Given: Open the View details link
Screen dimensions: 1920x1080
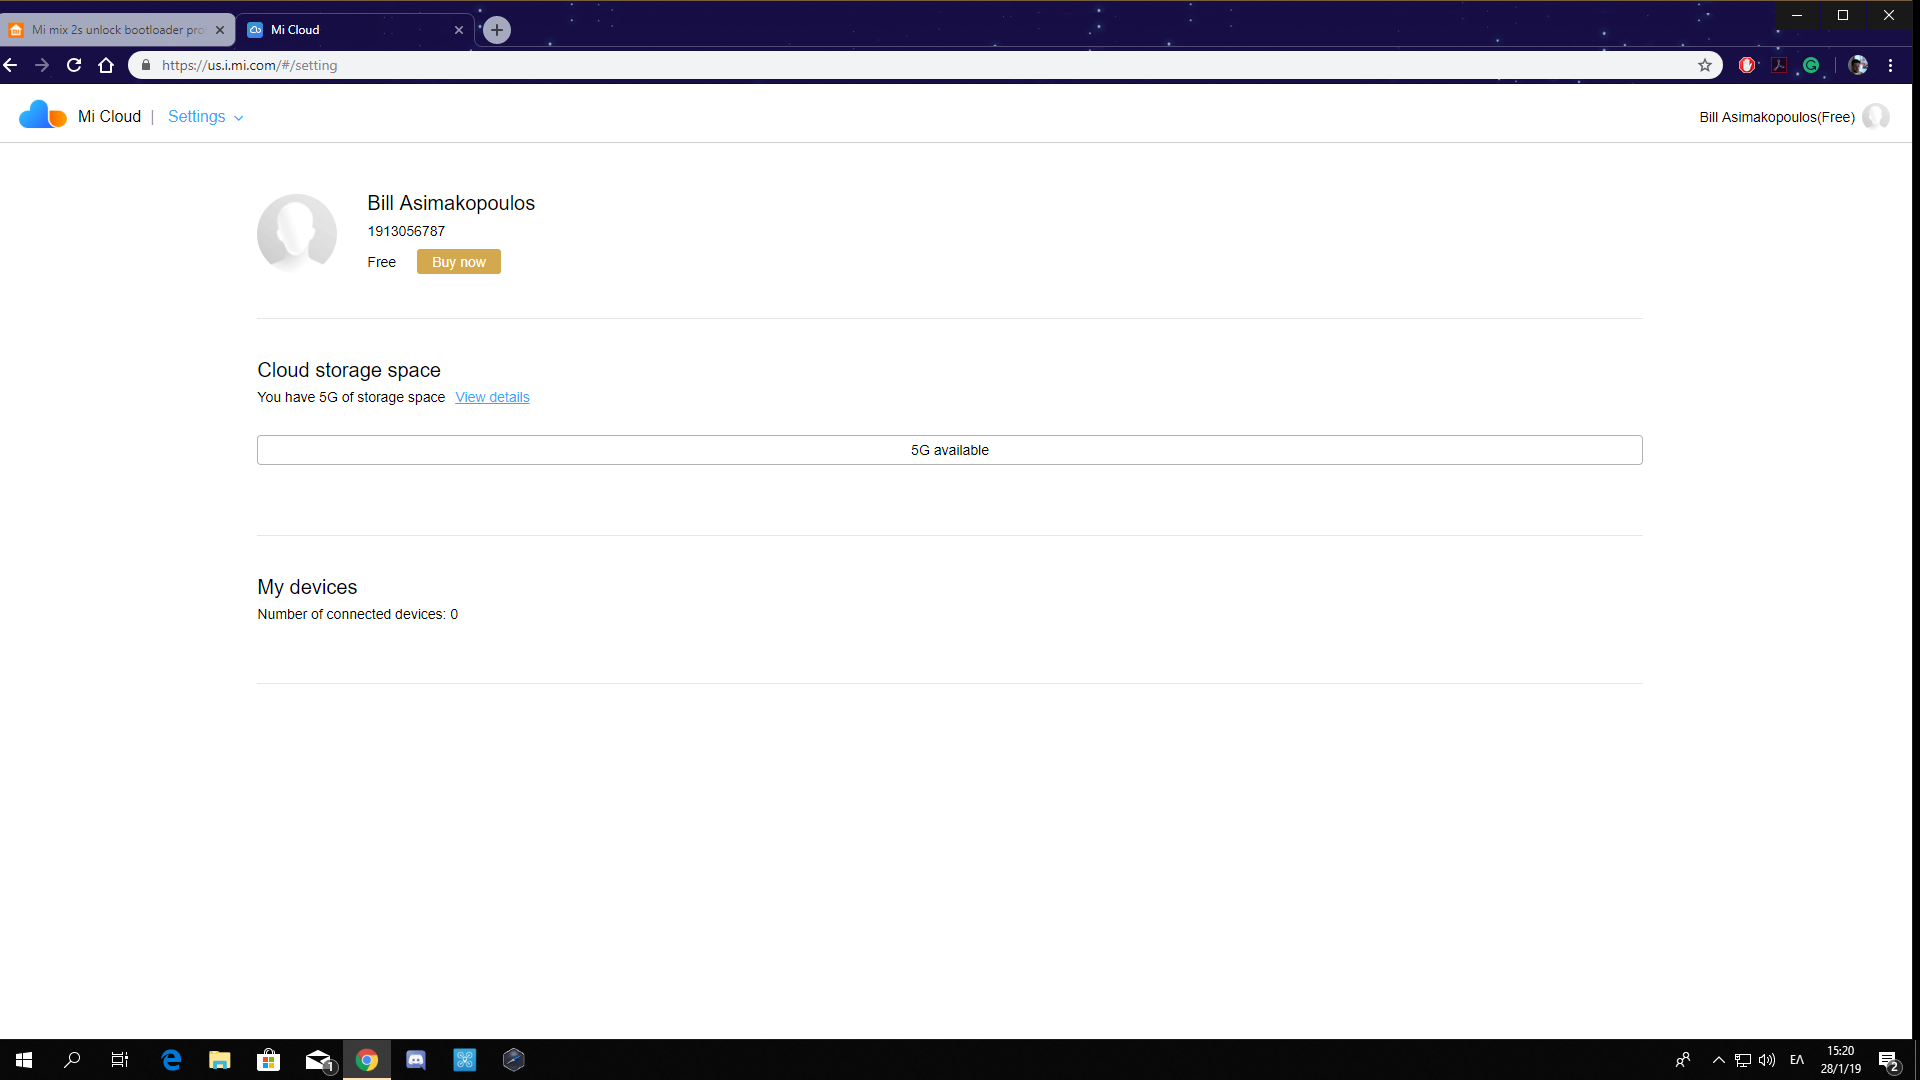Looking at the screenshot, I should 492,397.
